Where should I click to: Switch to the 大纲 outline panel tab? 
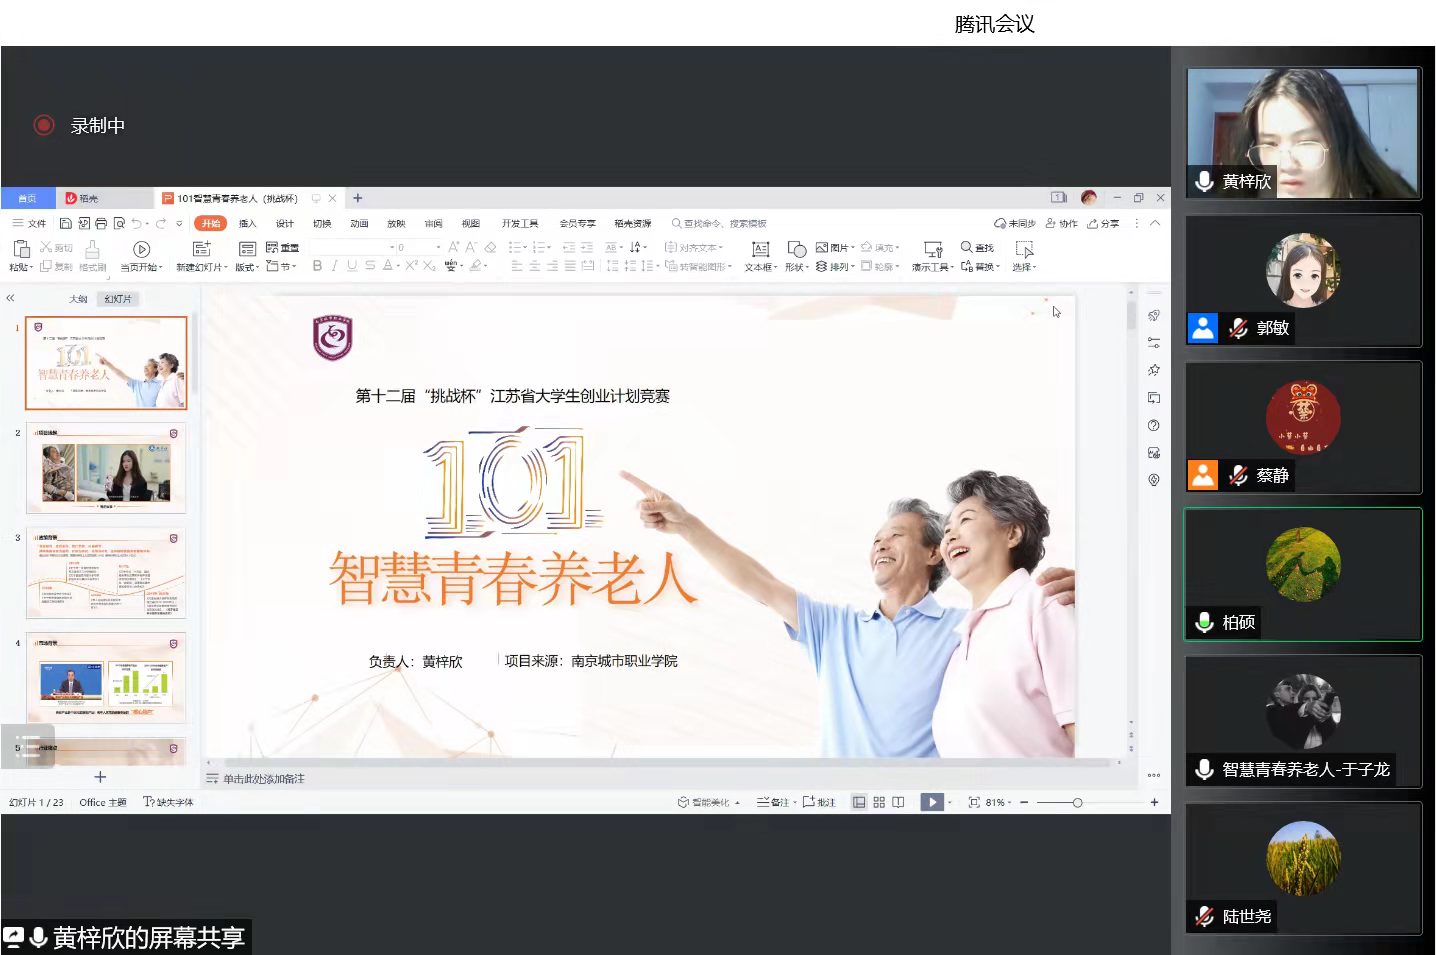tap(78, 299)
